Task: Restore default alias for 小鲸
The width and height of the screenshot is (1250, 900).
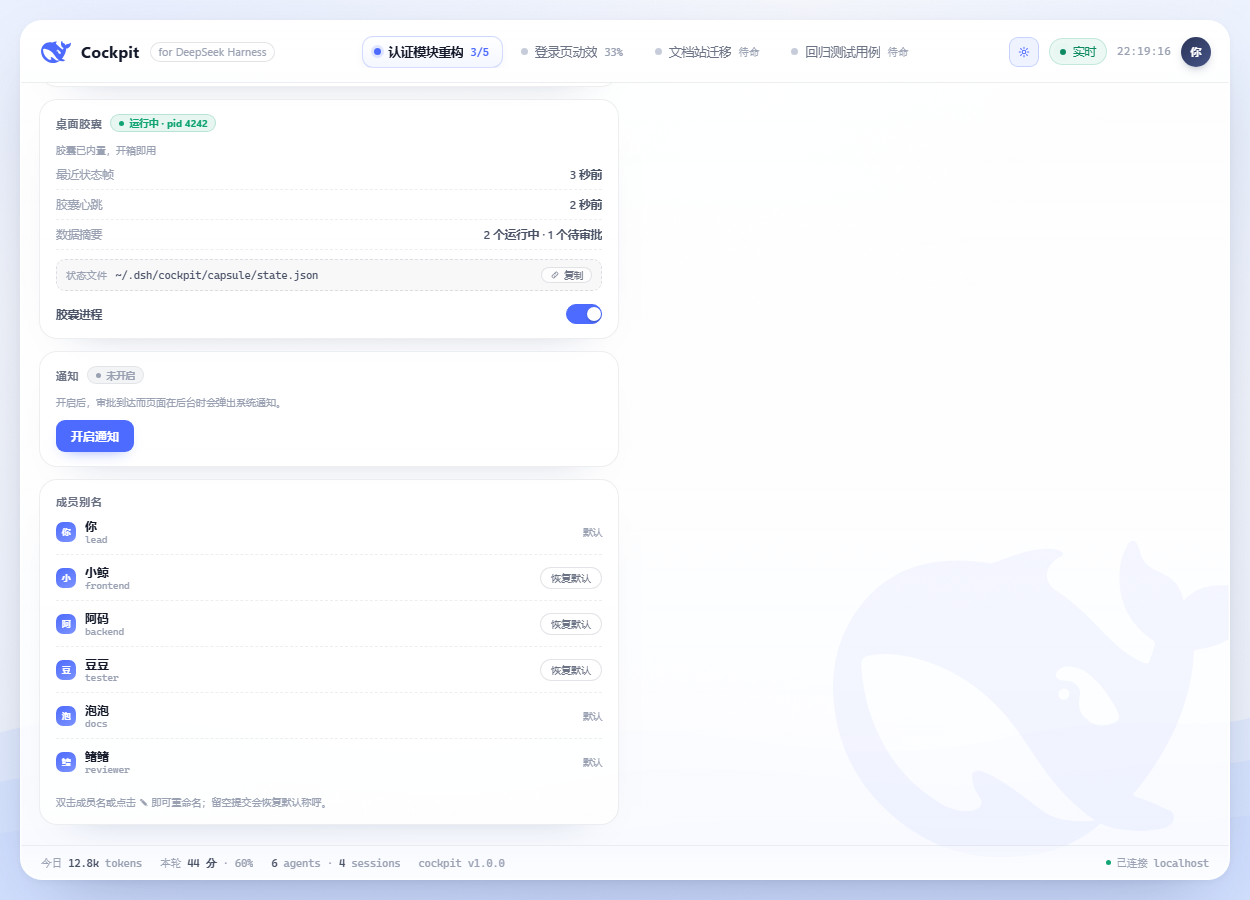Action: click(x=571, y=578)
